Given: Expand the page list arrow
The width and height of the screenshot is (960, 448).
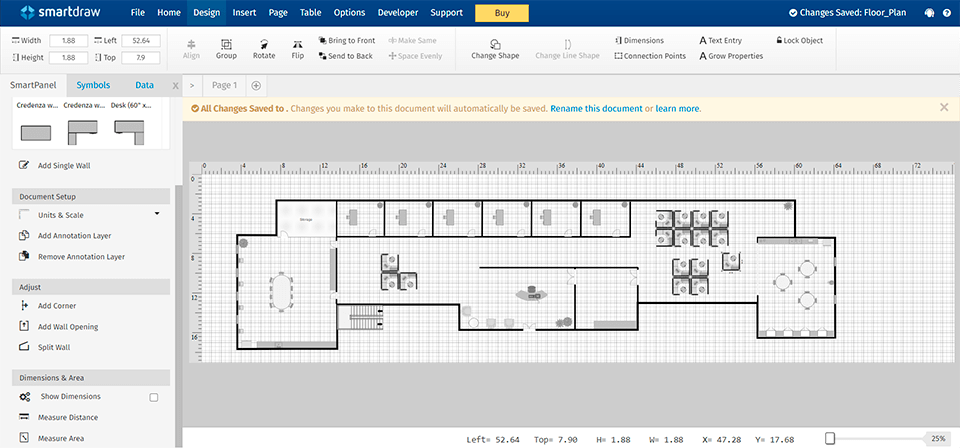Looking at the screenshot, I should point(192,86).
